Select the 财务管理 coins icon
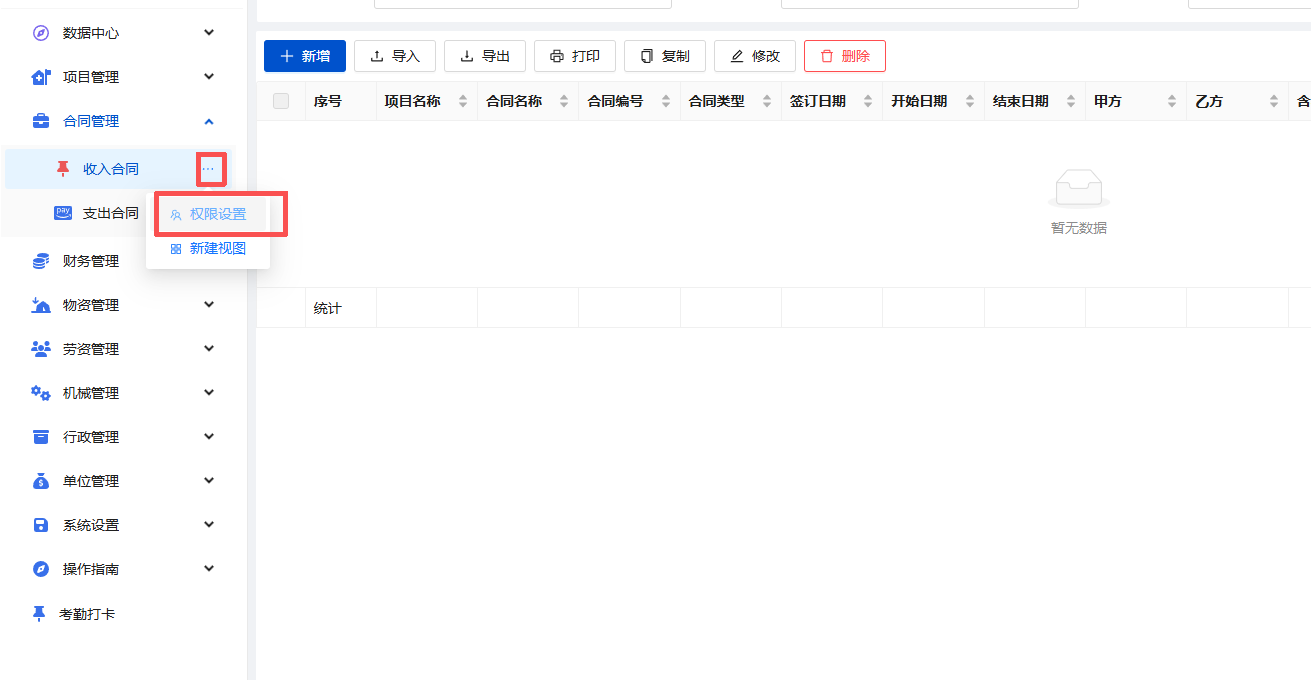The image size is (1311, 680). [x=39, y=260]
